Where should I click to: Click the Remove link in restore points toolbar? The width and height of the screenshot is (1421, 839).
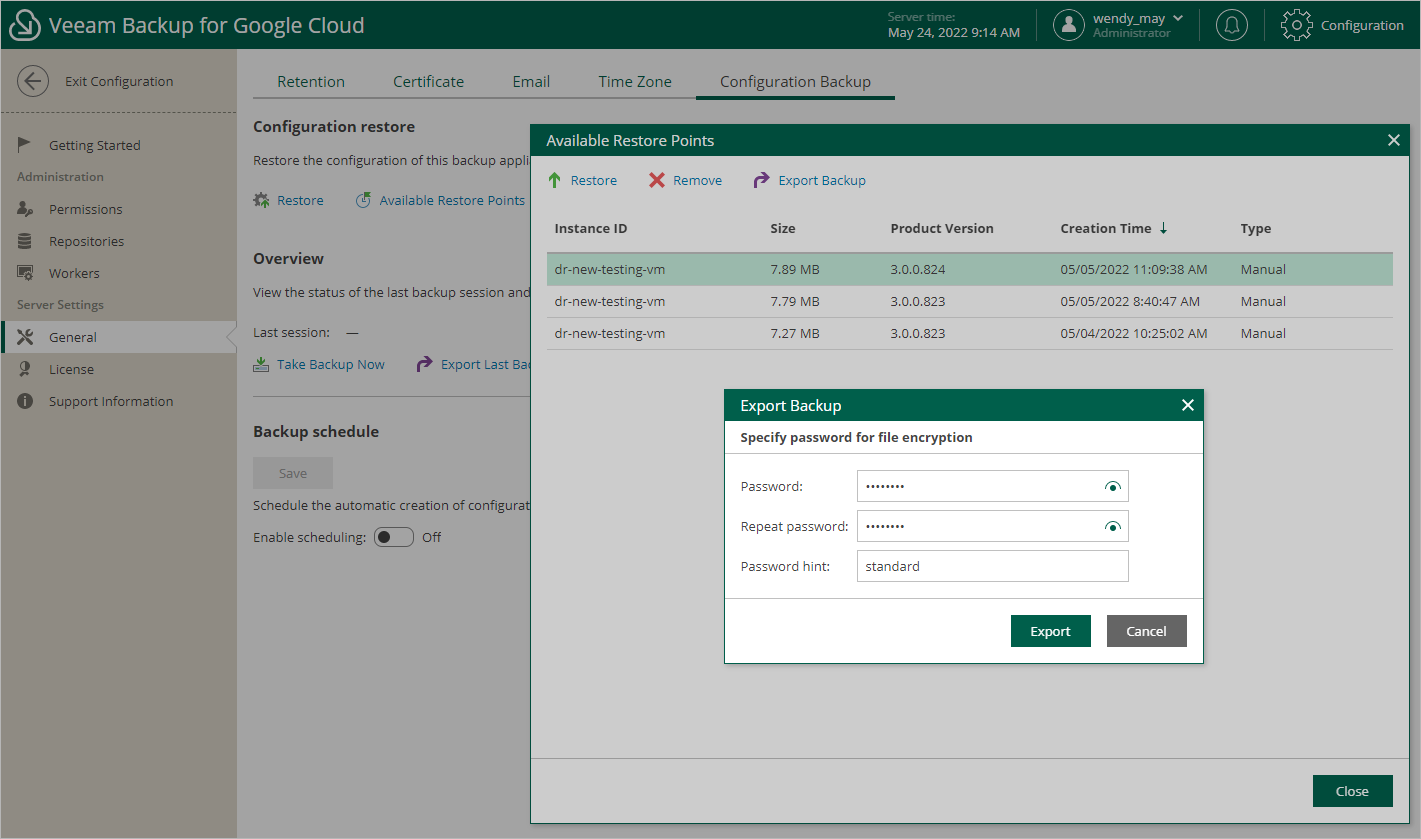697,180
